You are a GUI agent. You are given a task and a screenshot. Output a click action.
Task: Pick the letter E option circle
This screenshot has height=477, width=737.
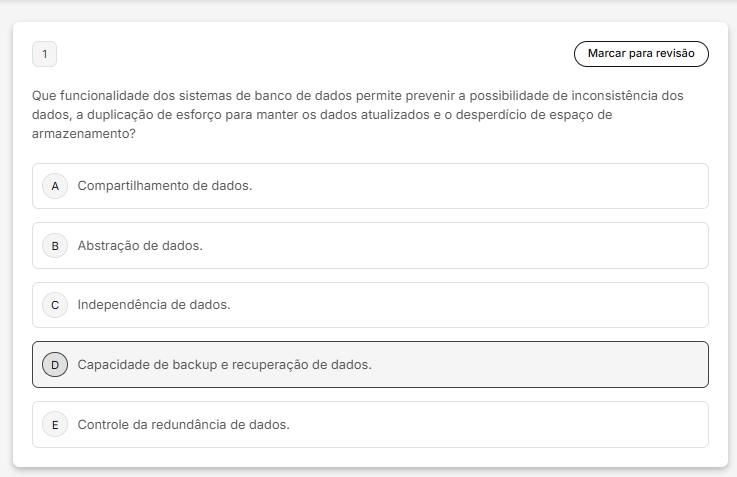coord(55,425)
